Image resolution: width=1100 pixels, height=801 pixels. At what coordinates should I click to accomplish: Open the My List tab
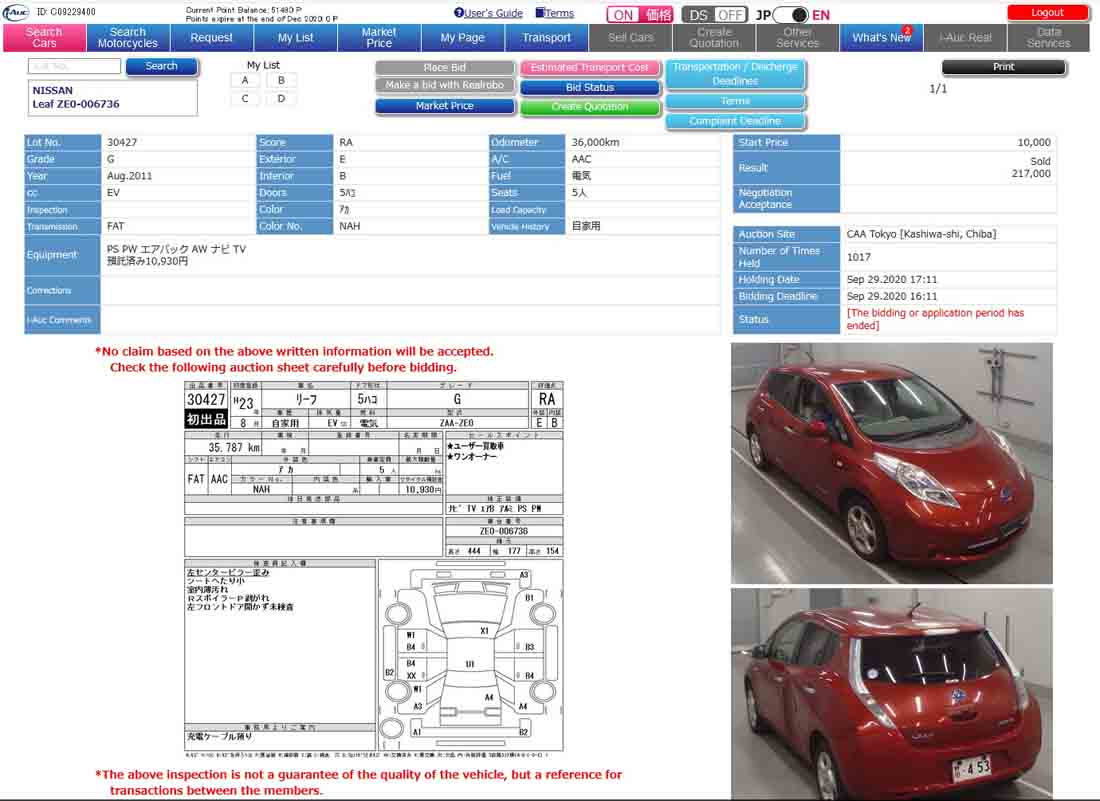point(295,38)
